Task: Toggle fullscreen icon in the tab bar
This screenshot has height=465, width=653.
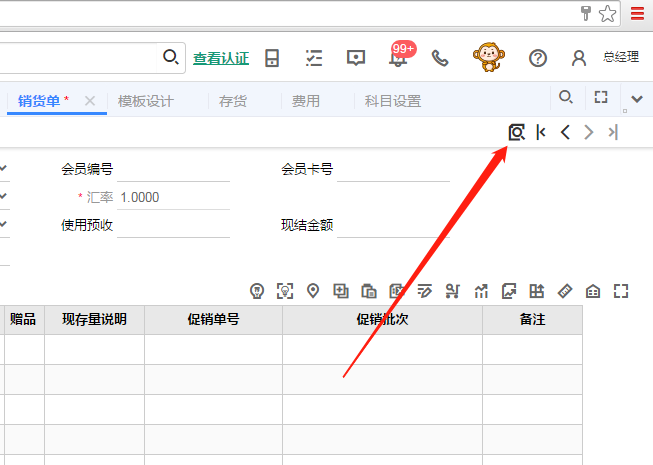Action: click(x=601, y=97)
